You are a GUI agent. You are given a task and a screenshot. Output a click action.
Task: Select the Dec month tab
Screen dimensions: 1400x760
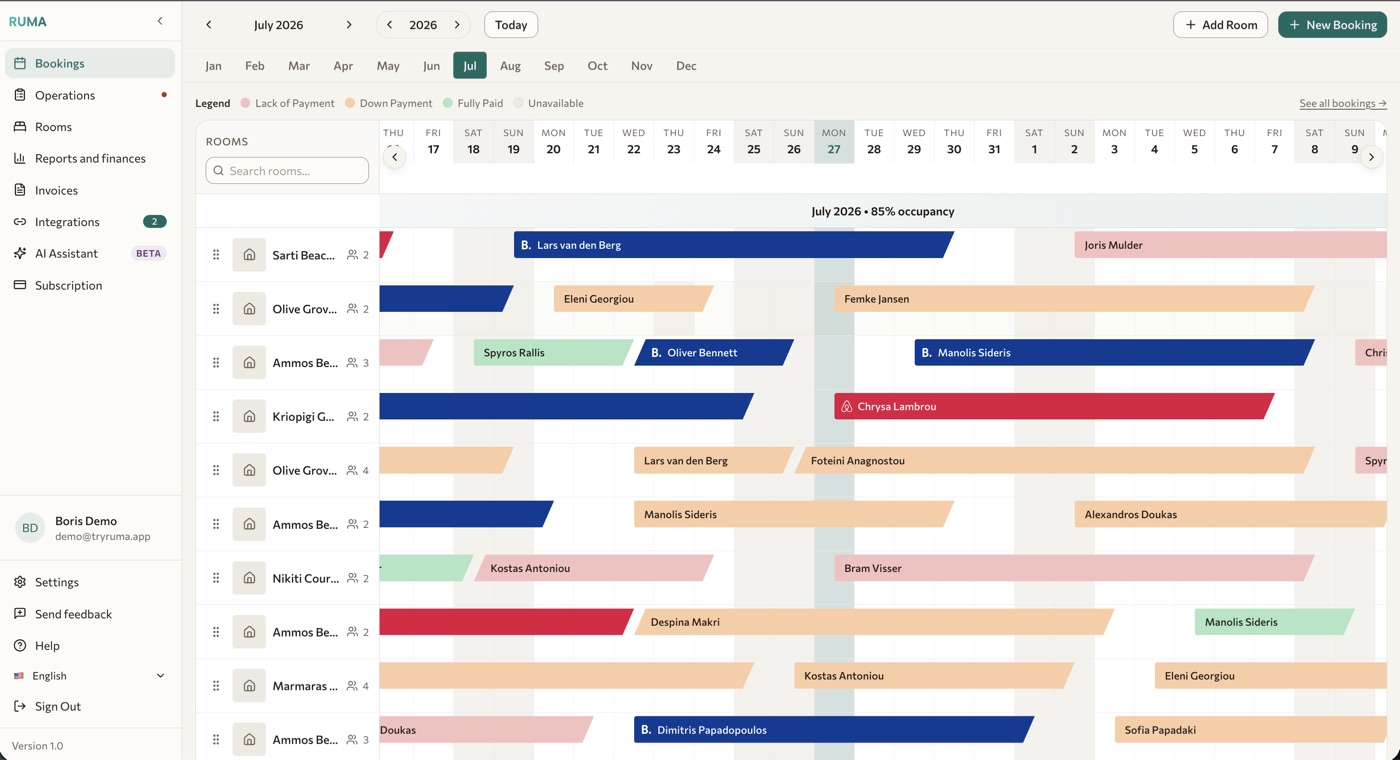point(686,66)
